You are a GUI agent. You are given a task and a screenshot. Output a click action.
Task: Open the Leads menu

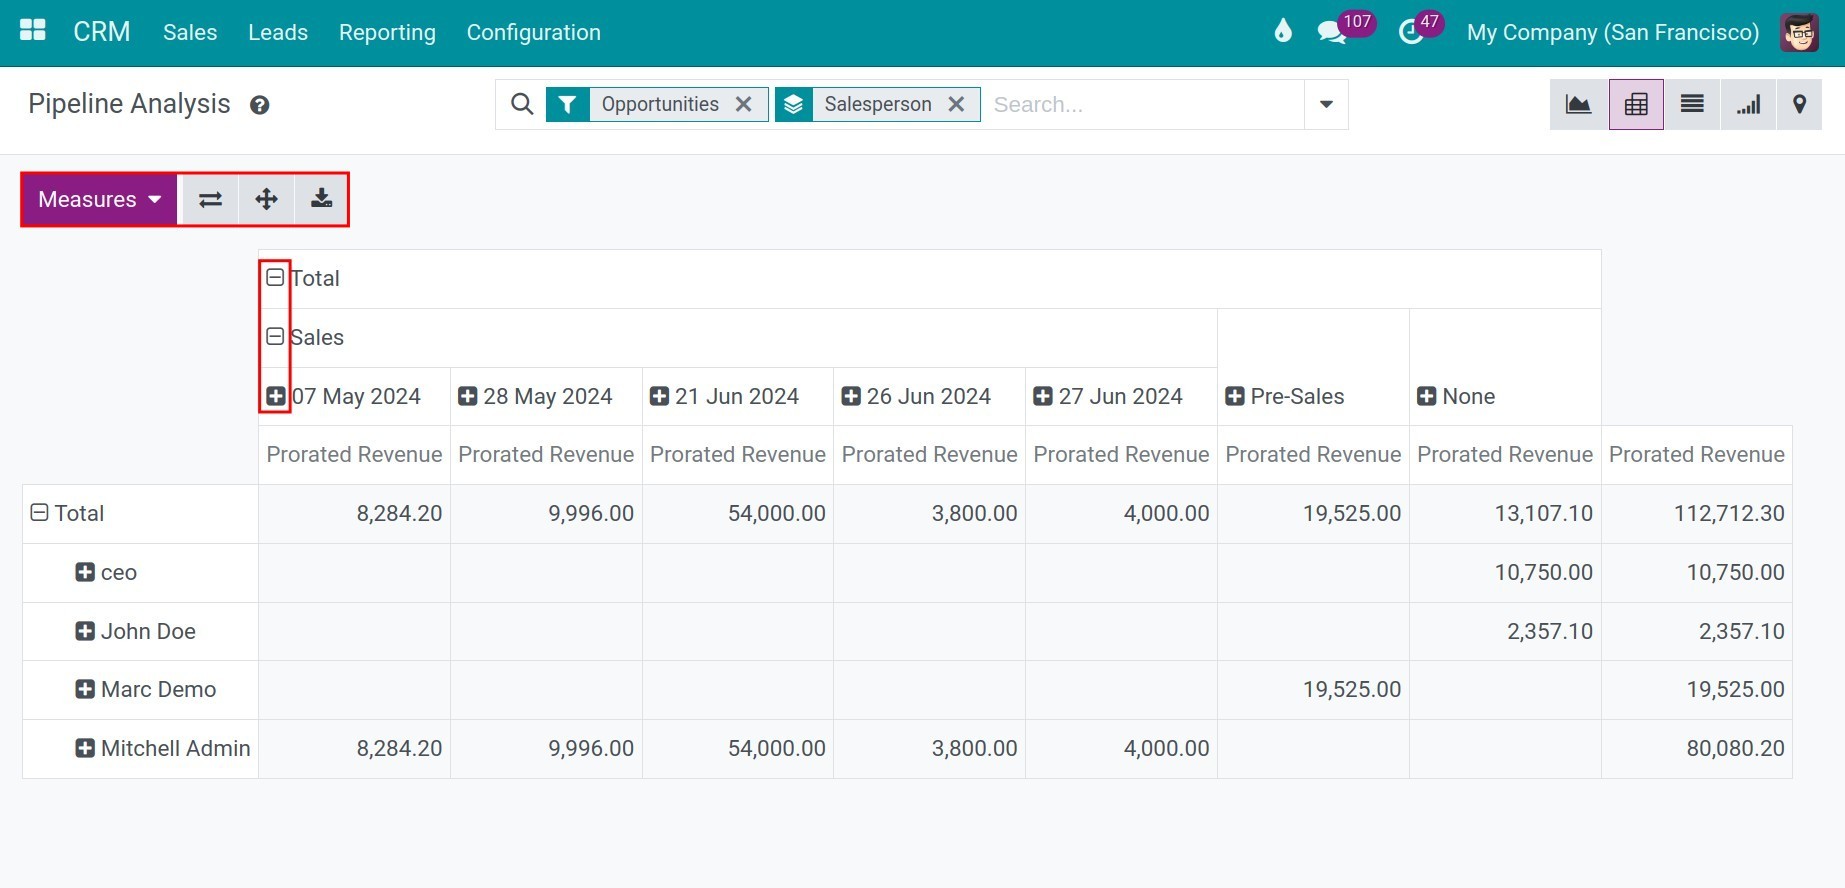[x=278, y=32]
